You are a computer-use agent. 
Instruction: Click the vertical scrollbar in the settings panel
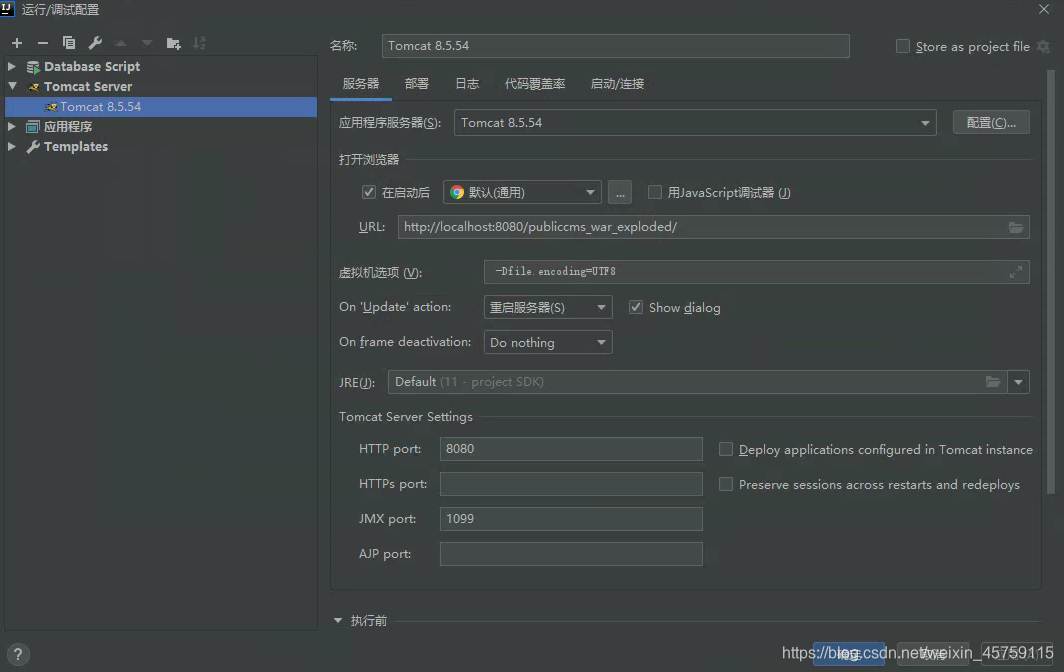(1051, 282)
